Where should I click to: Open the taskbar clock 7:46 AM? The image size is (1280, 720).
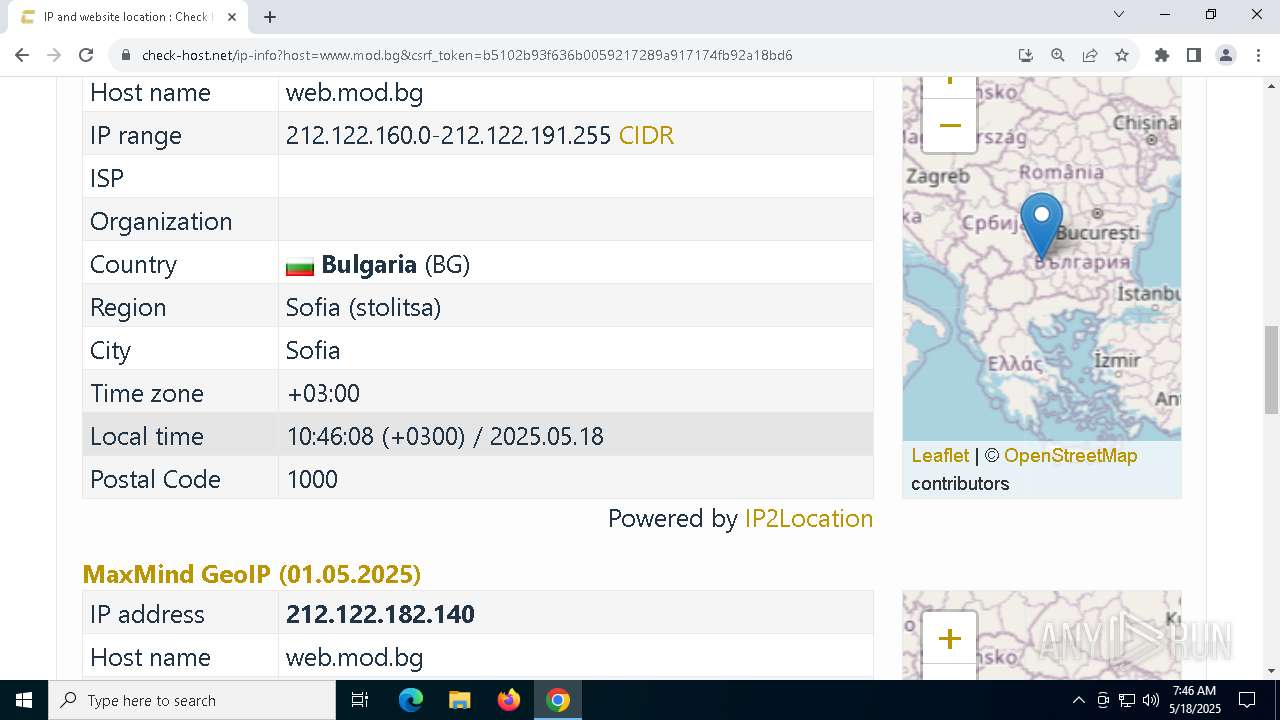1195,700
